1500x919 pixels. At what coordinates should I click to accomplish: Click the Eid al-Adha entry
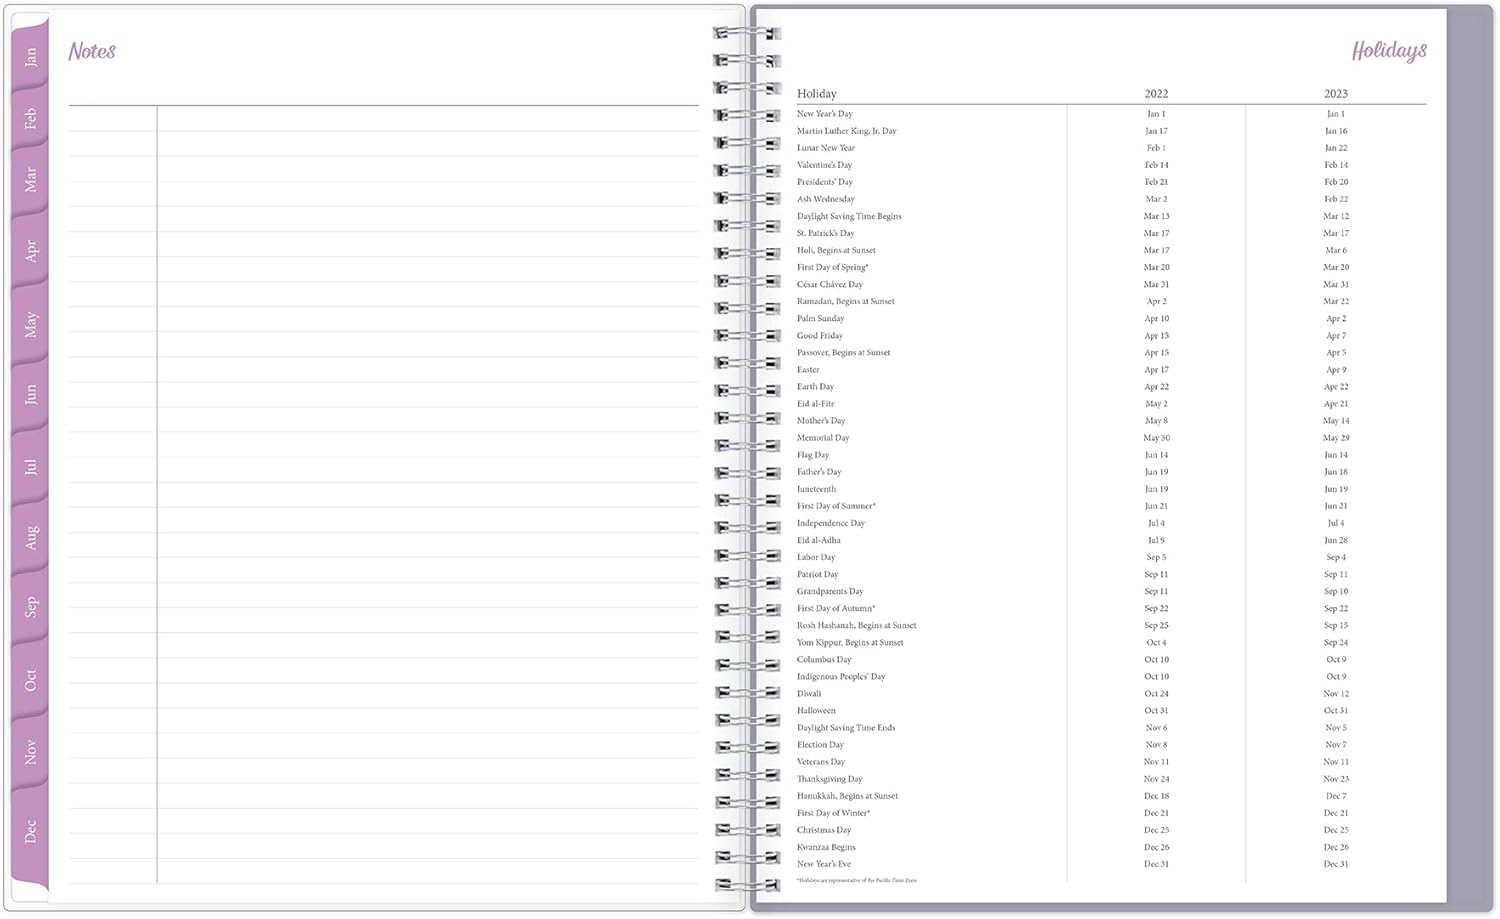[819, 540]
